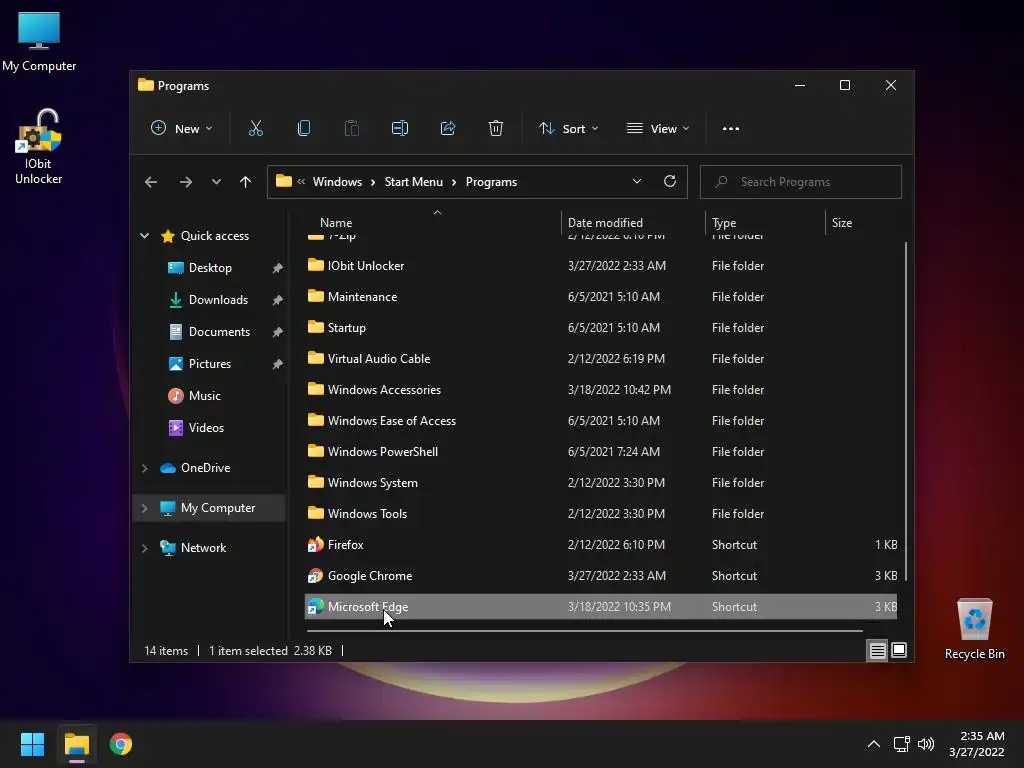Select the Firefox shortcut icon
The width and height of the screenshot is (1024, 768).
[315, 545]
